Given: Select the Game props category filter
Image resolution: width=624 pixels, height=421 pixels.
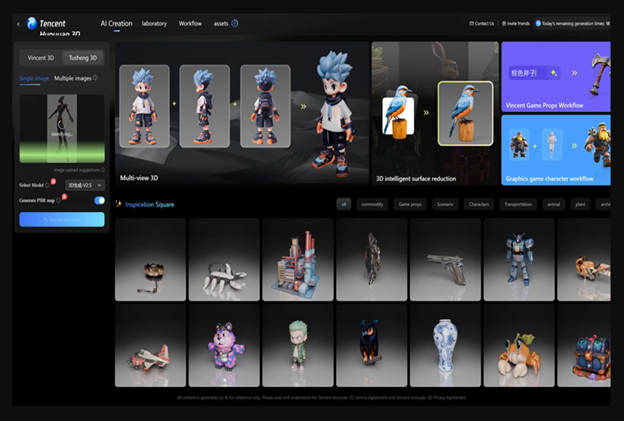Looking at the screenshot, I should (410, 204).
